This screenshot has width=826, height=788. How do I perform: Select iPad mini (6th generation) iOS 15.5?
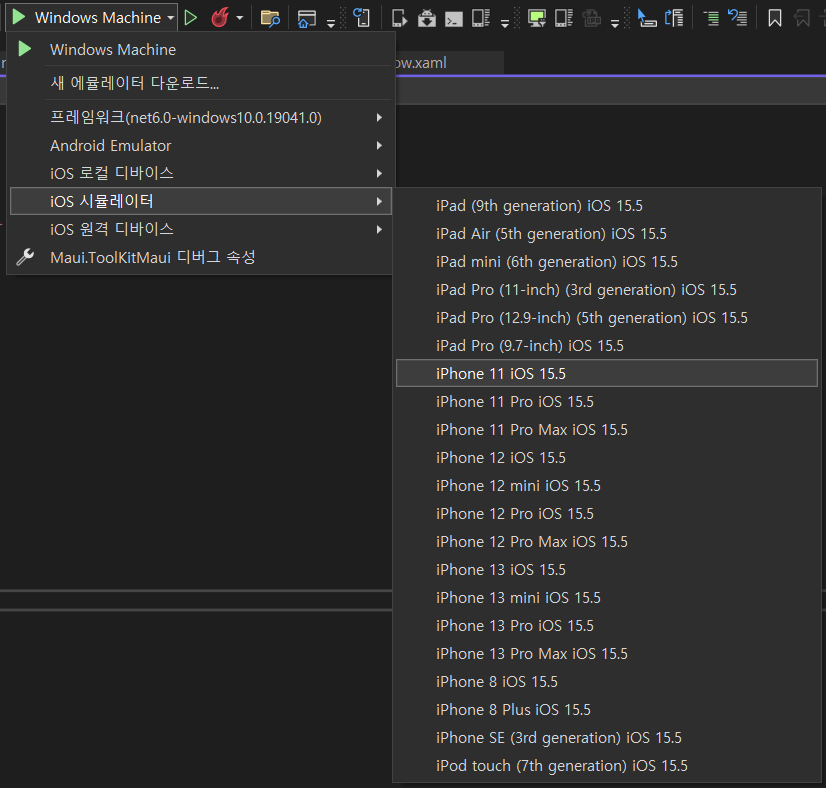606,261
